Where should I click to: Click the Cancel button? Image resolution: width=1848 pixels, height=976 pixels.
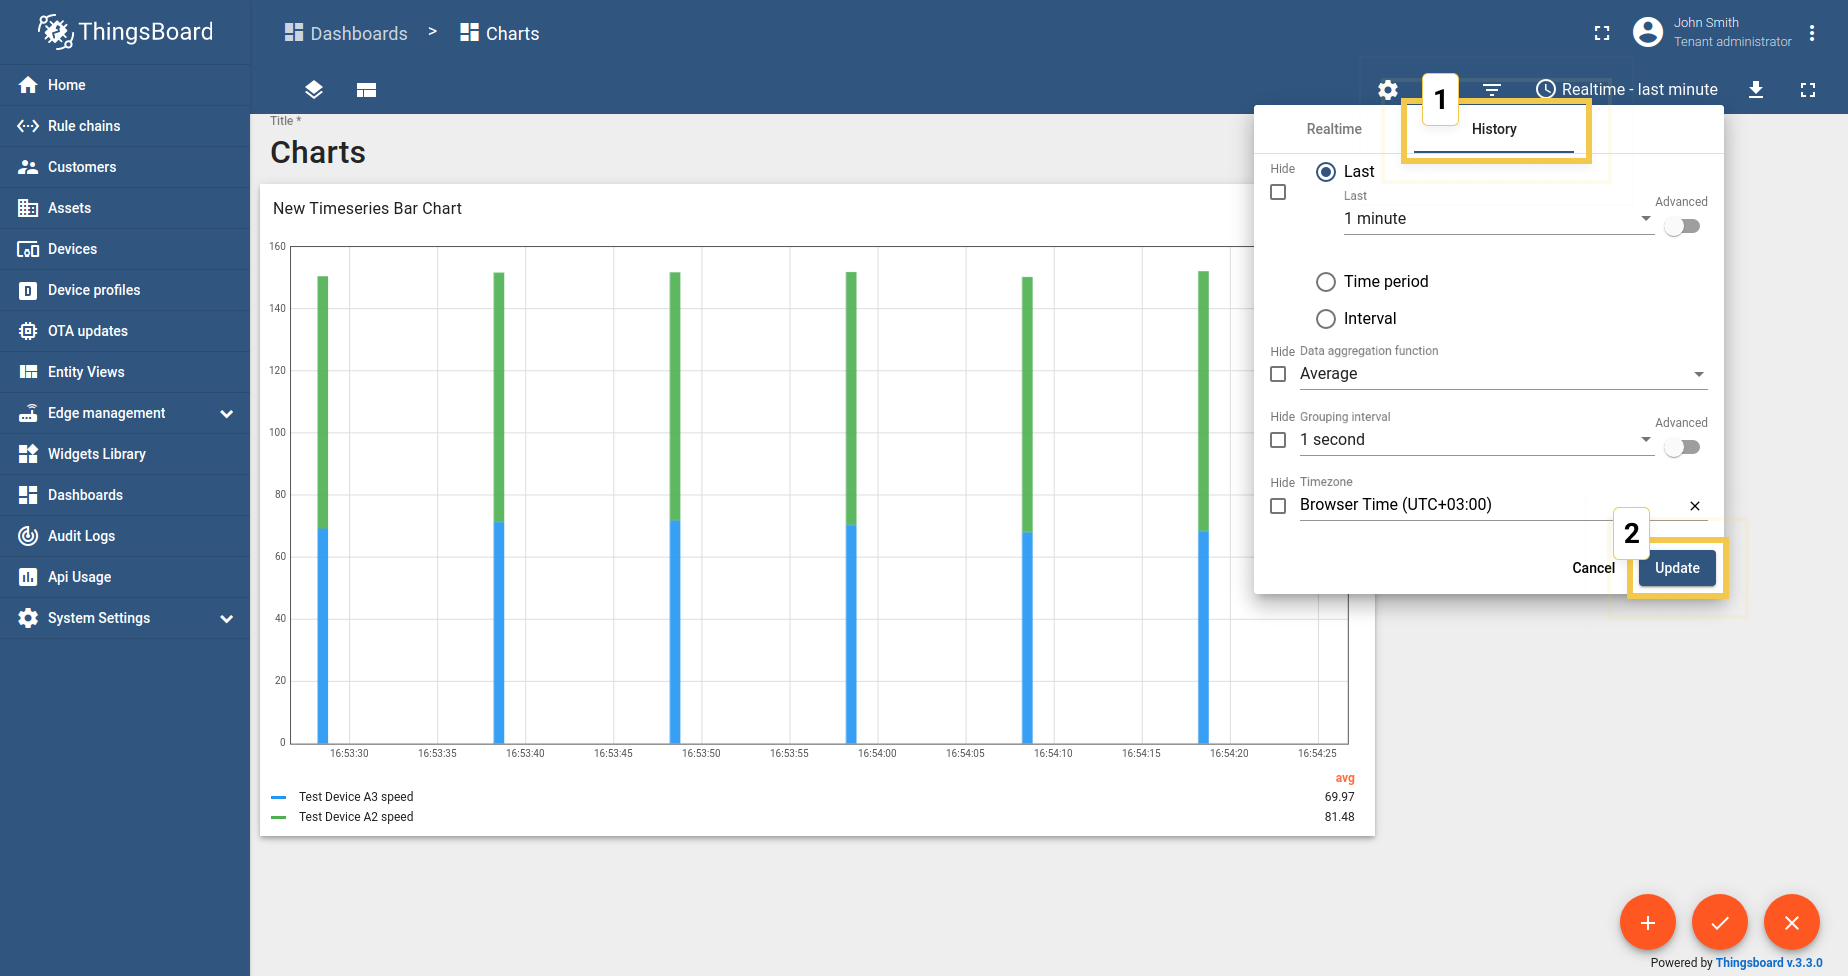pyautogui.click(x=1593, y=568)
